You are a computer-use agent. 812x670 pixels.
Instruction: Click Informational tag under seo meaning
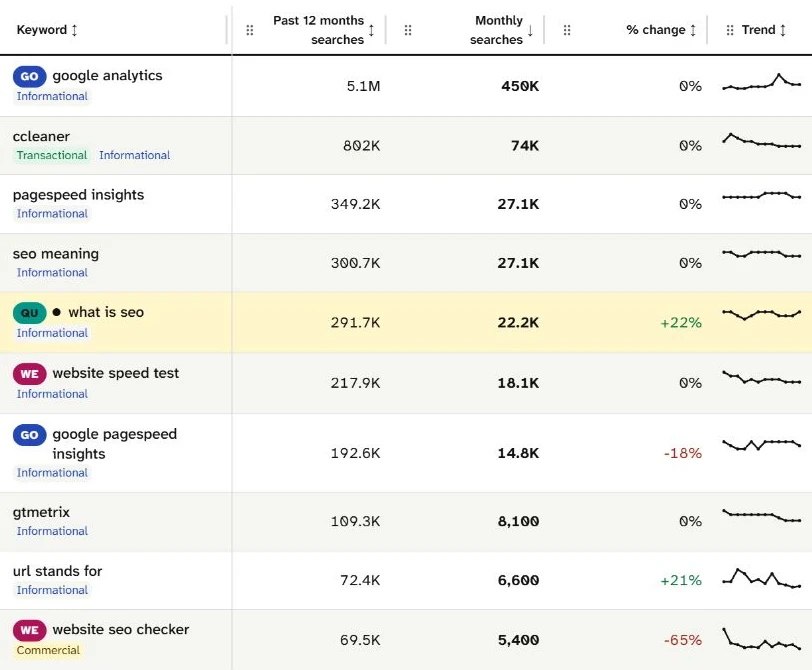(52, 273)
